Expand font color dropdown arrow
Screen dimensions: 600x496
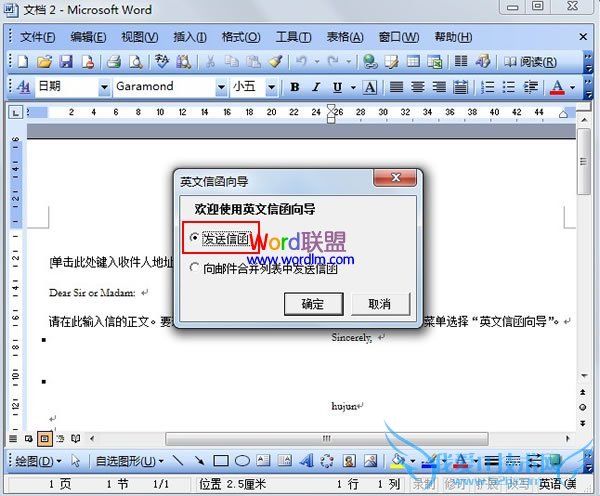tap(572, 88)
